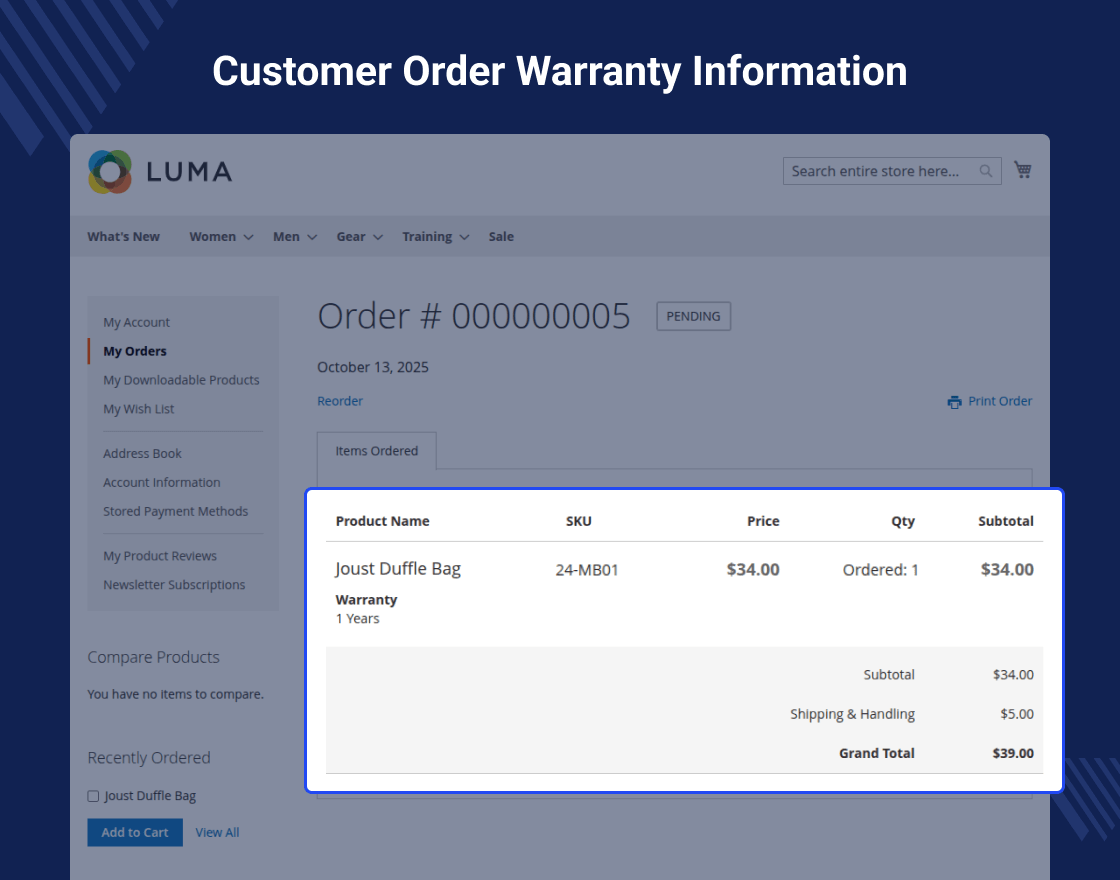
Task: Click the Joust Duffle Bag product name in table
Action: 398,569
